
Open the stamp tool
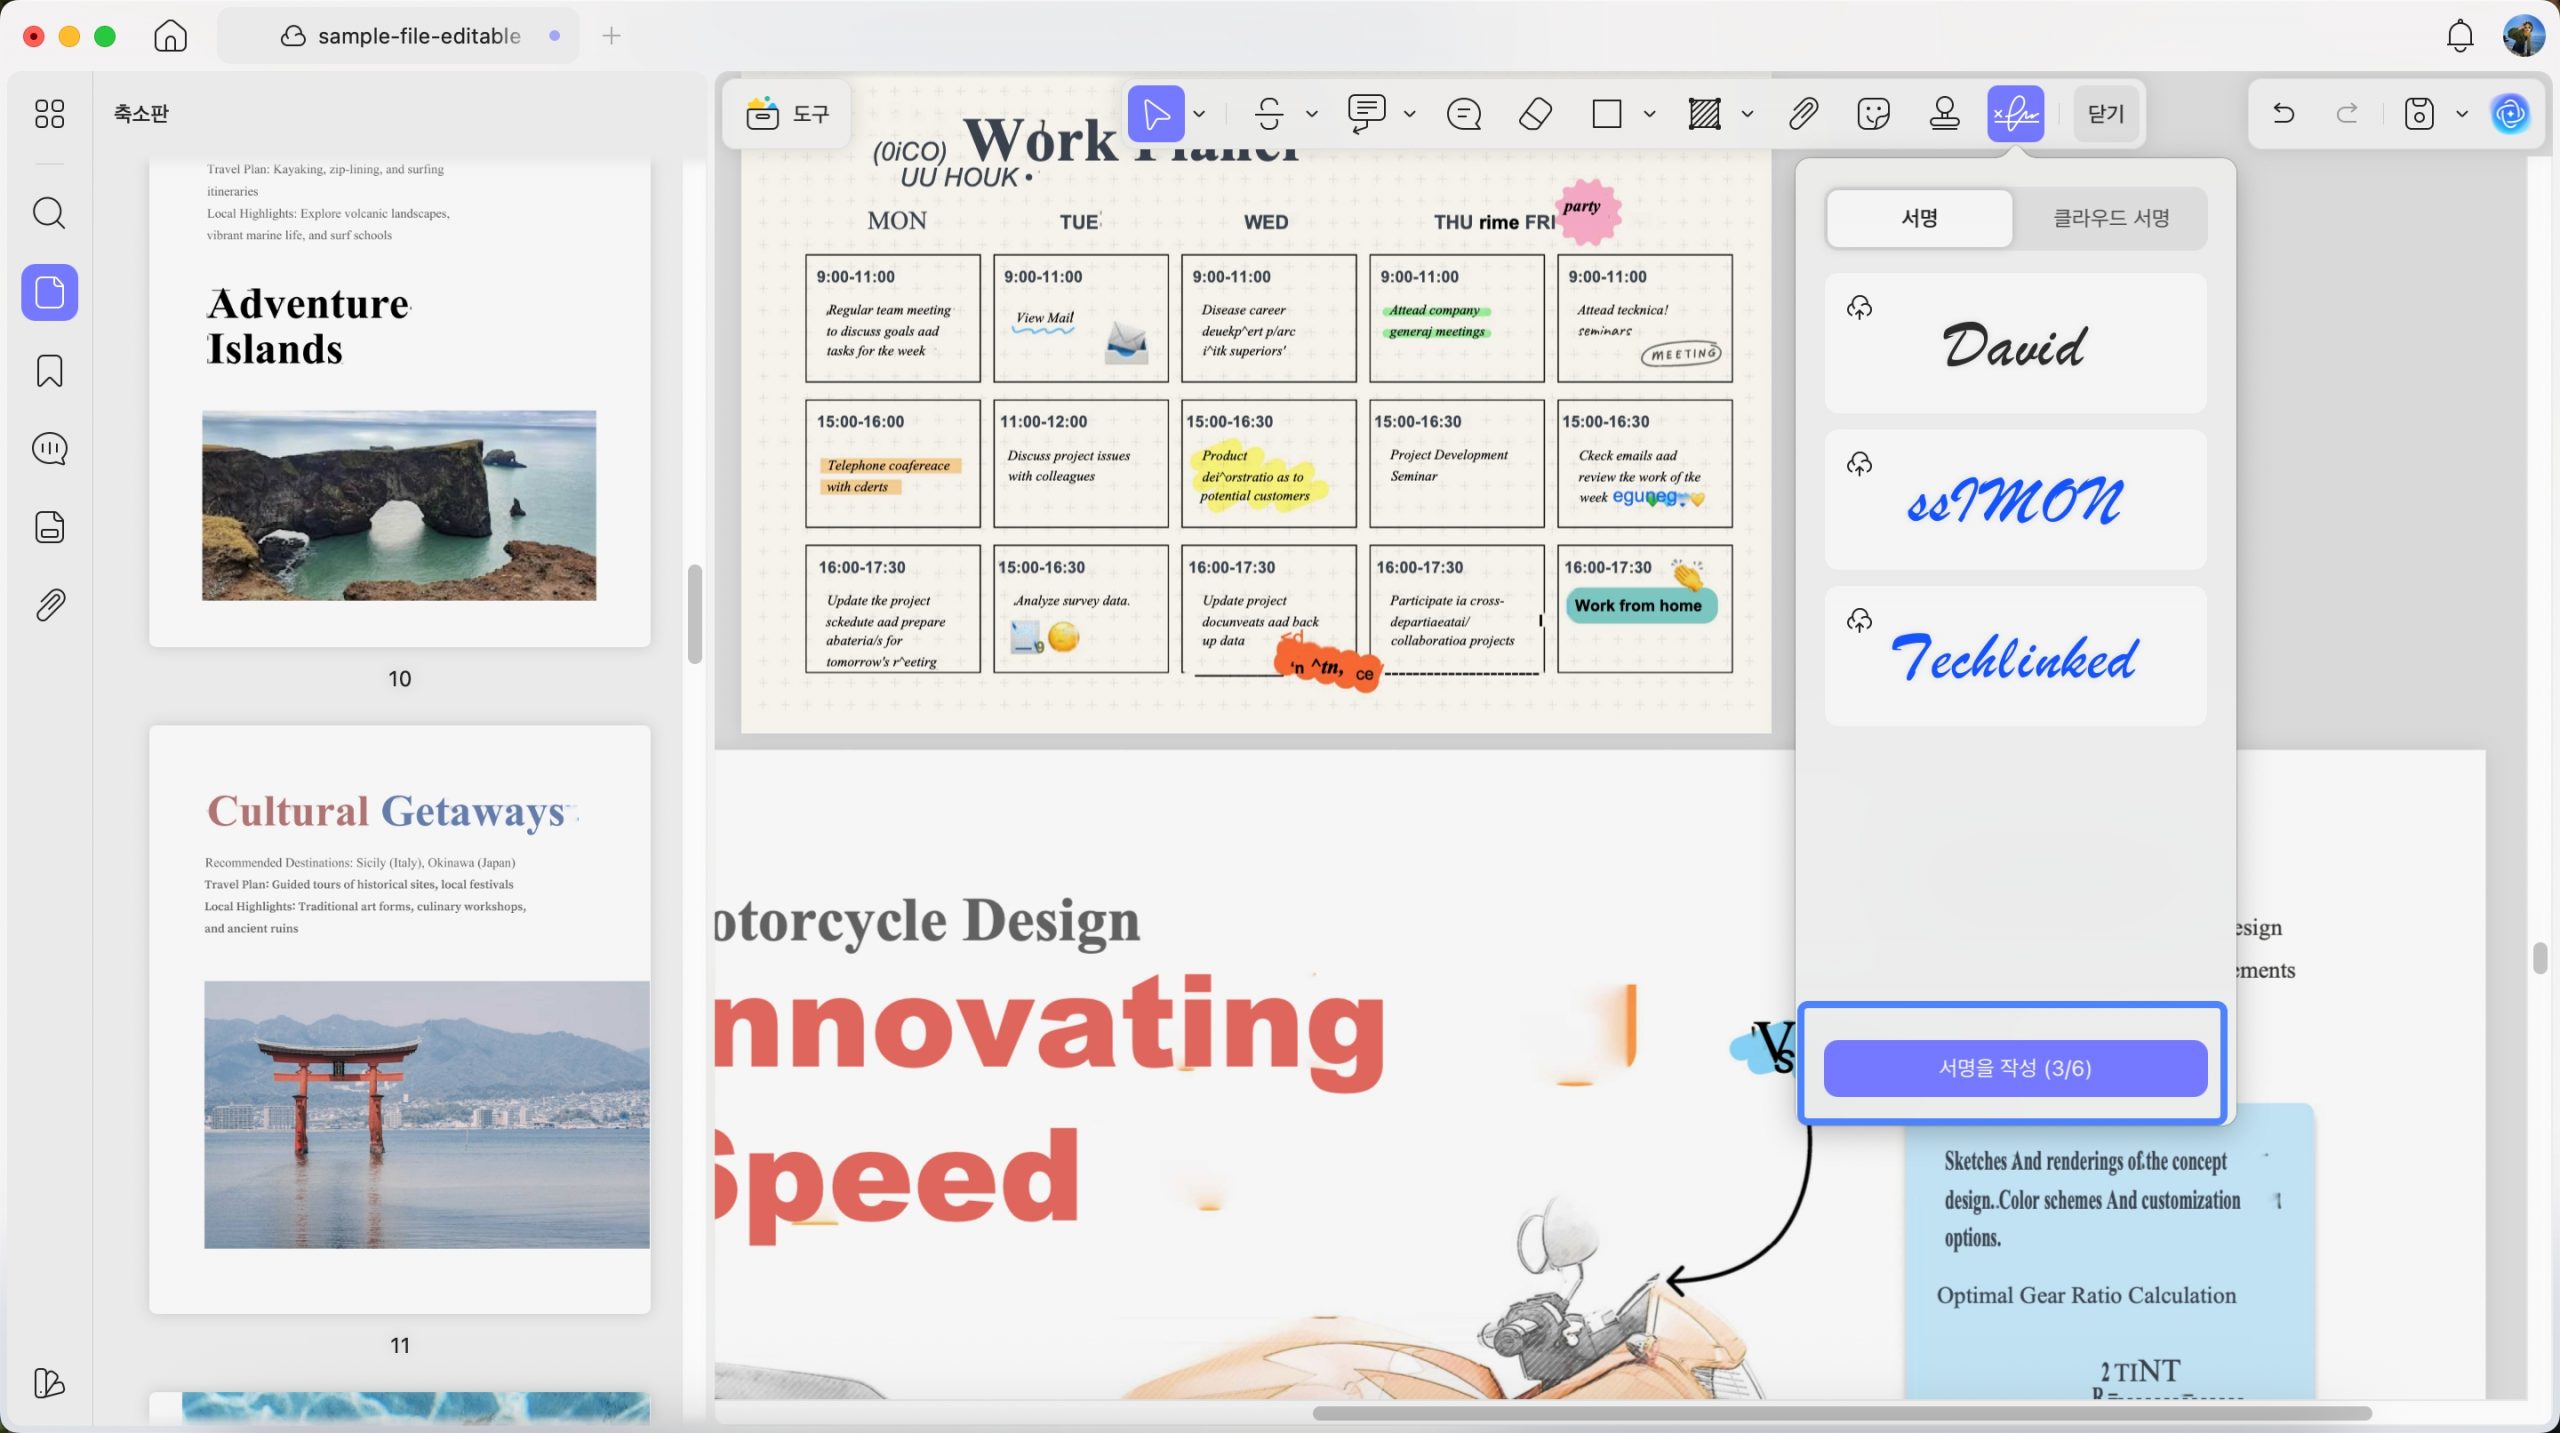tap(1944, 114)
